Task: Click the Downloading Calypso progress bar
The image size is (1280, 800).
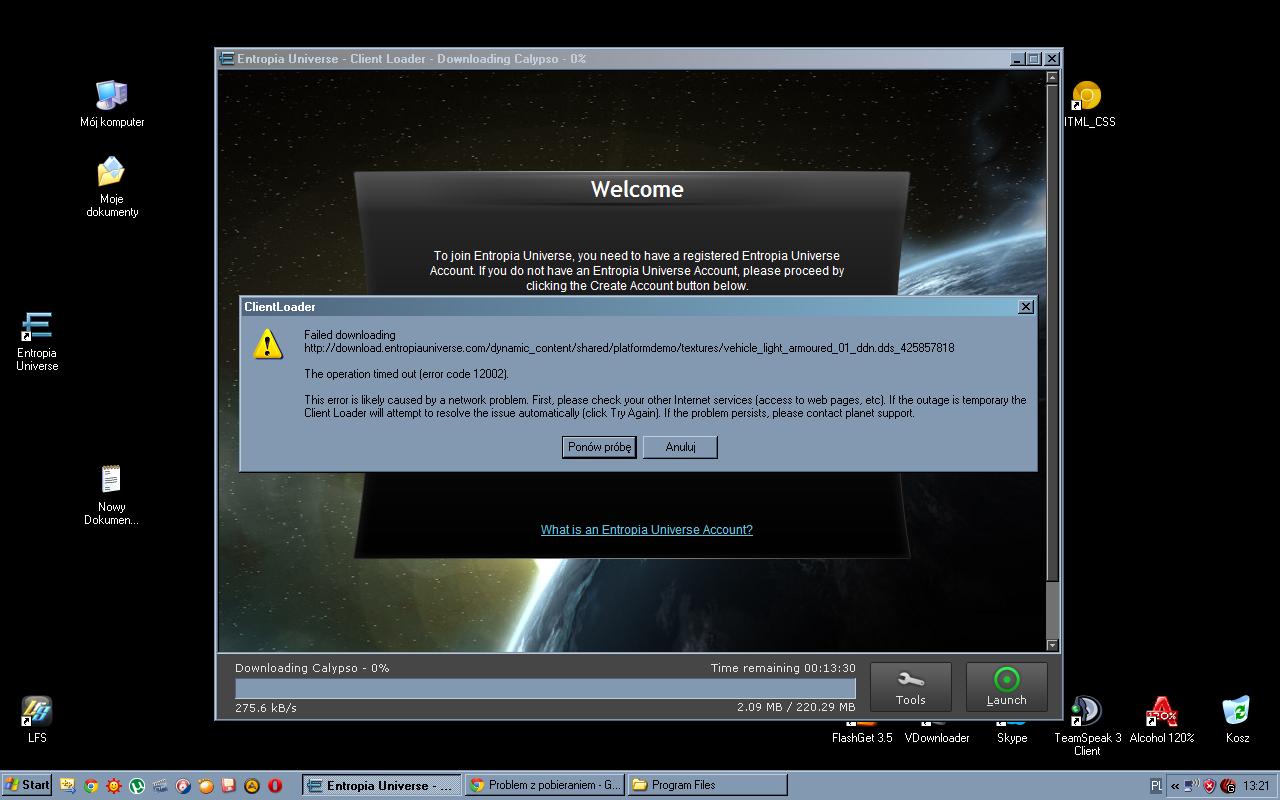Action: click(x=545, y=688)
